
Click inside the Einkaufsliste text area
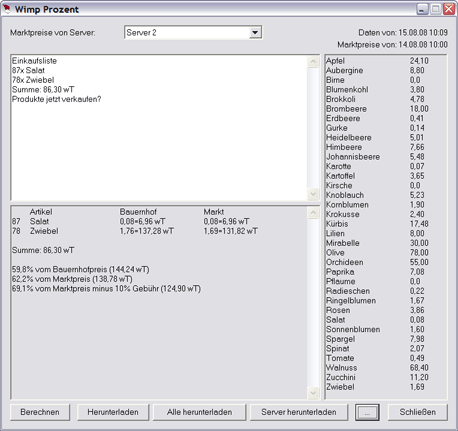click(x=159, y=127)
